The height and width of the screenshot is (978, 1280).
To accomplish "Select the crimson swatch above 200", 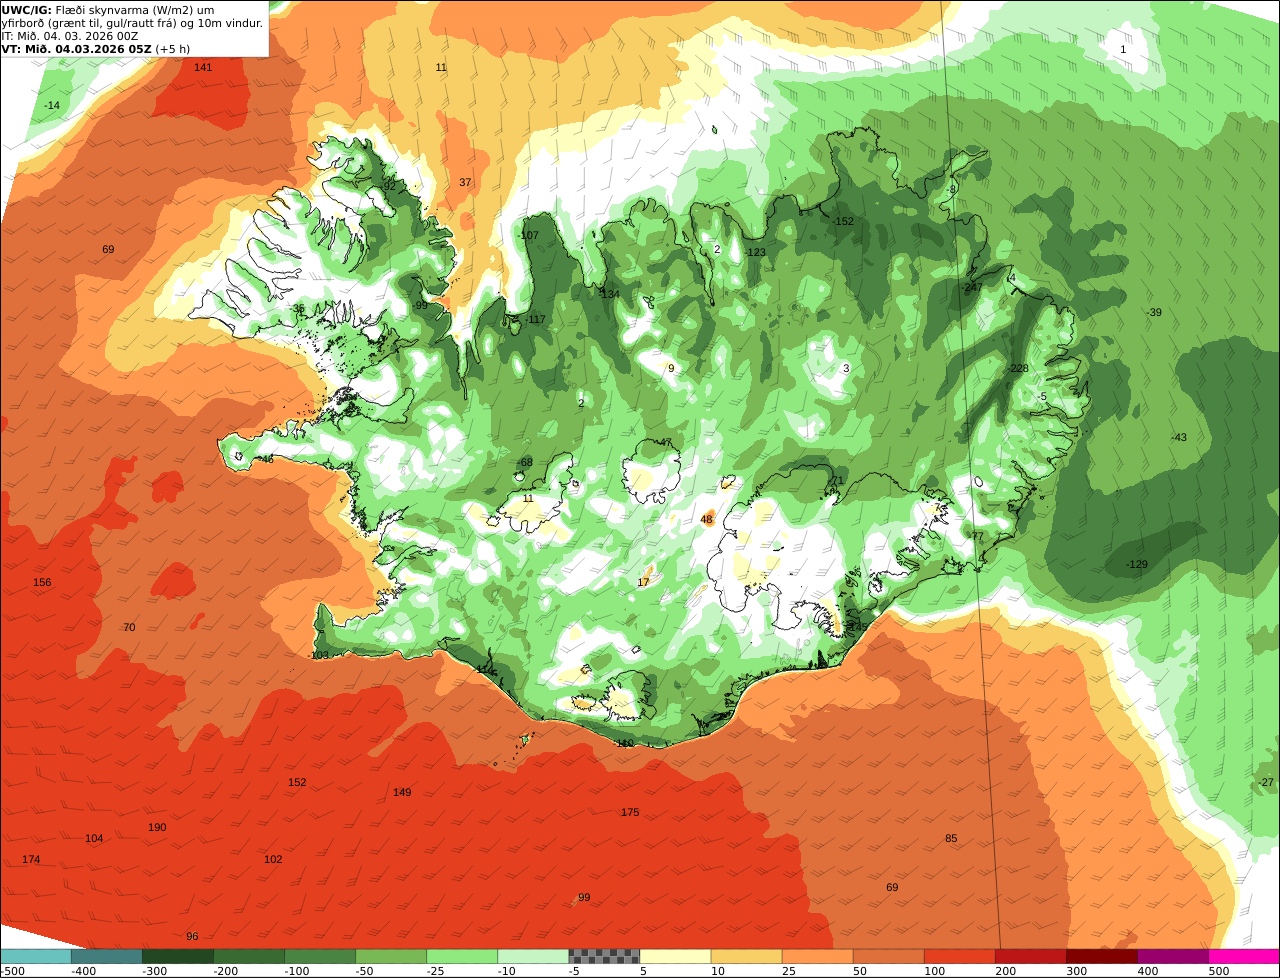I will (x=1030, y=956).
